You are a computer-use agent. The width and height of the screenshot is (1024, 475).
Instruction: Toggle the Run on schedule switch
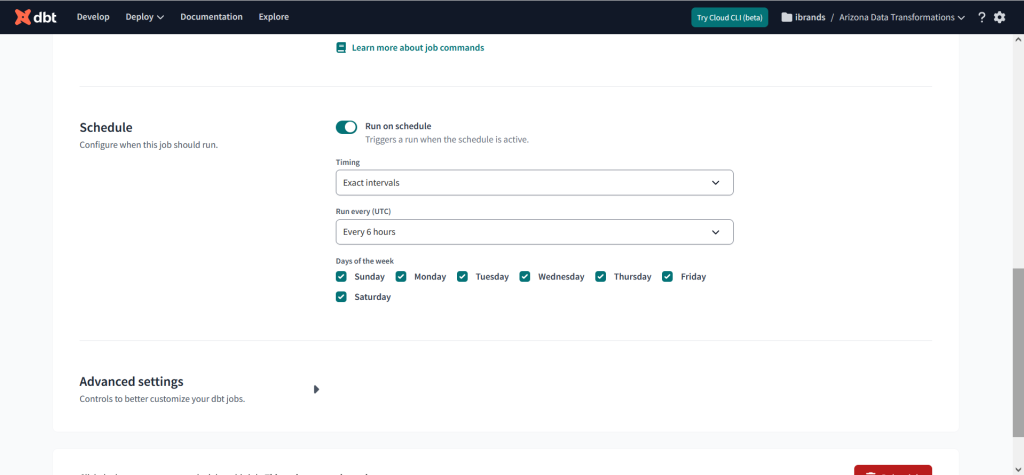tap(346, 127)
